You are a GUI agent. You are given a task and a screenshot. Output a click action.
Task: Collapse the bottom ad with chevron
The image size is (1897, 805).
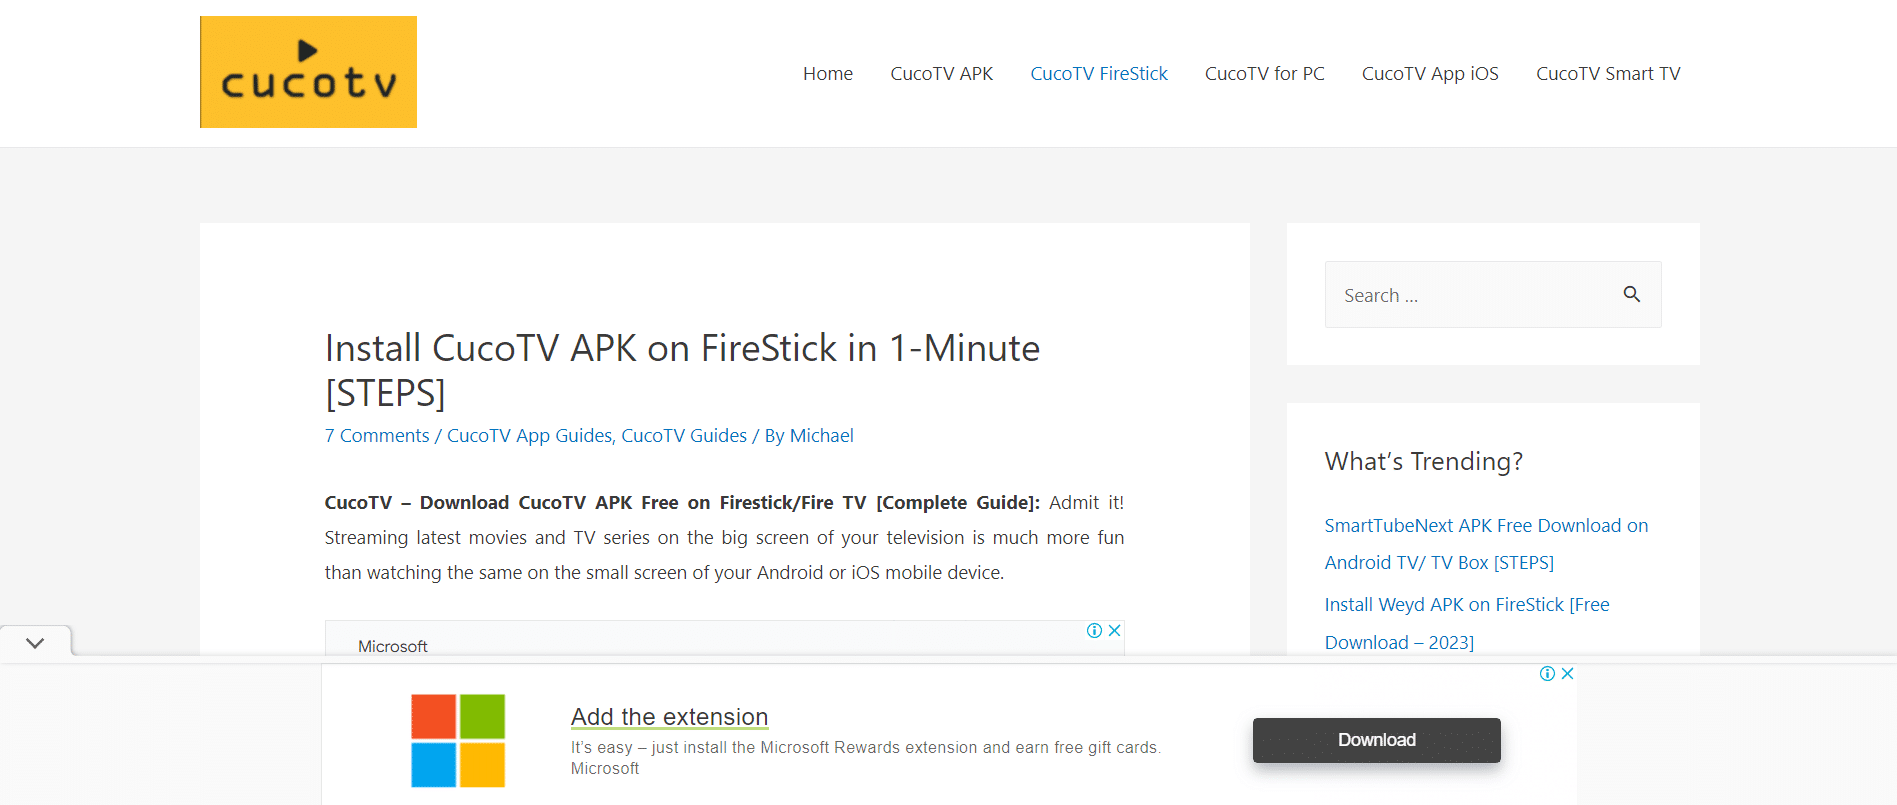tap(35, 643)
